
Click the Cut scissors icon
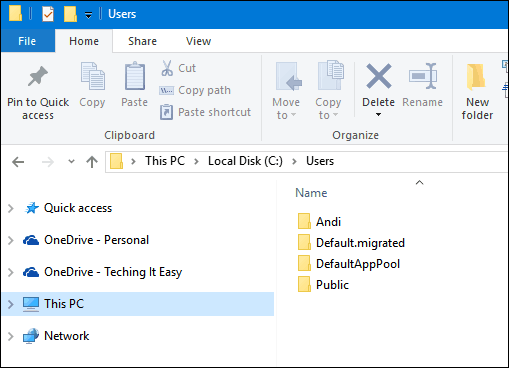167,68
